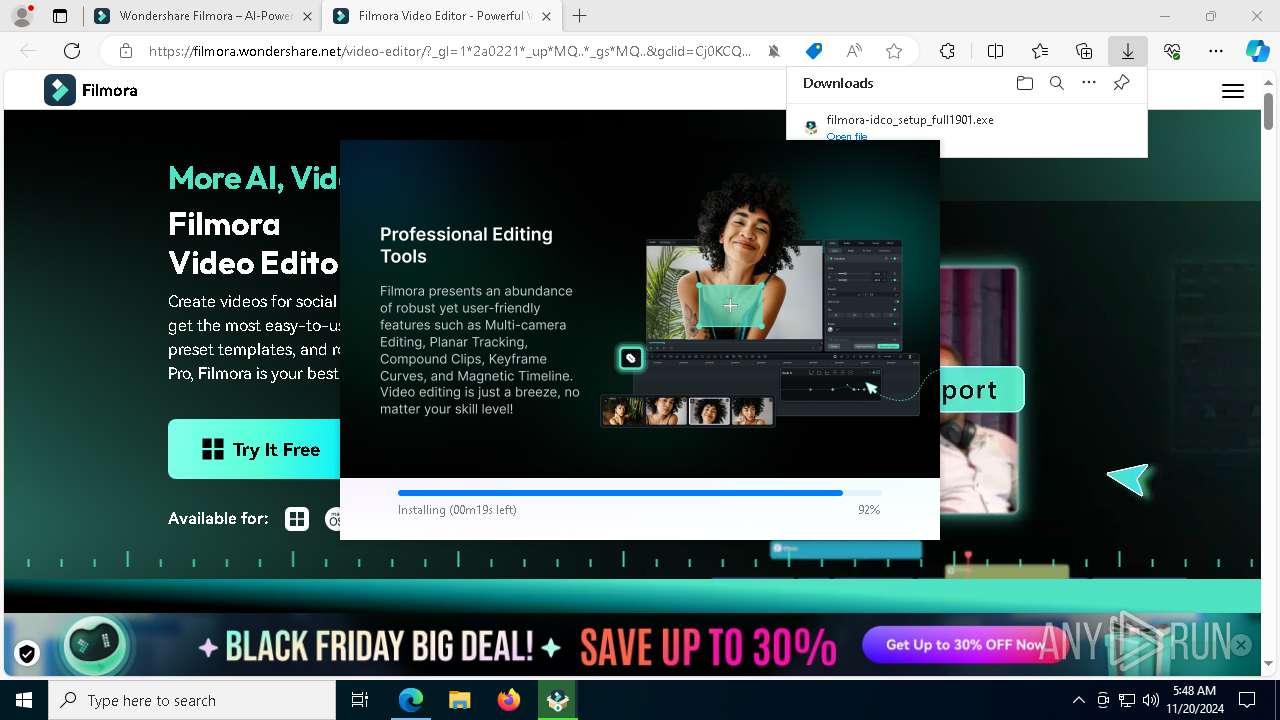
Task: Click the Windows platform icon after Available for
Action: pos(297,519)
